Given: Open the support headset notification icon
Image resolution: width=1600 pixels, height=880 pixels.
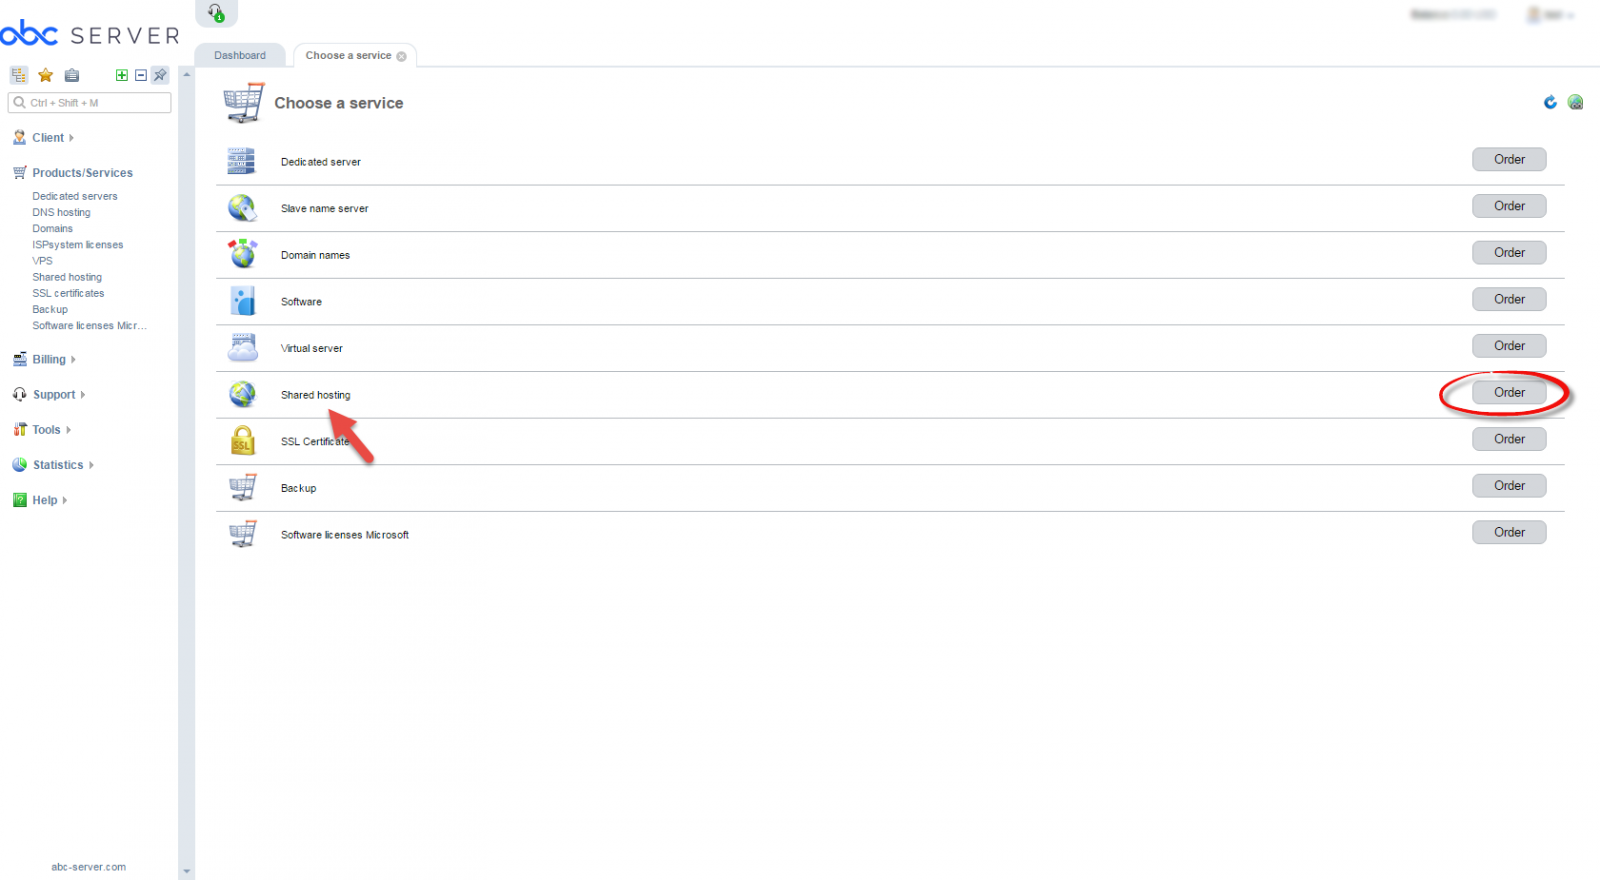Looking at the screenshot, I should [x=216, y=12].
